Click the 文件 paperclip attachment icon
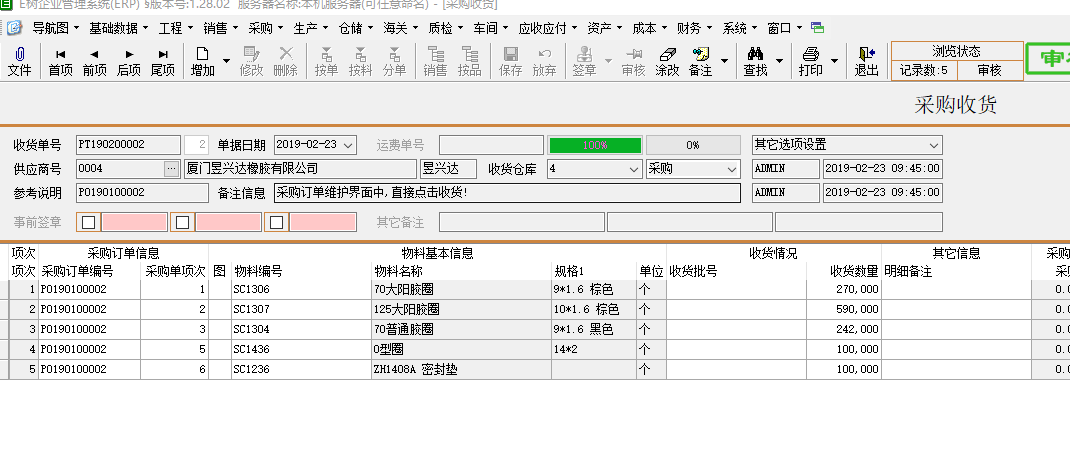This screenshot has width=1070, height=459. [19, 54]
